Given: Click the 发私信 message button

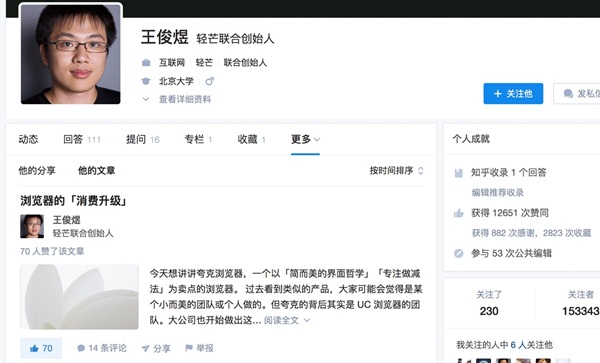Looking at the screenshot, I should coord(577,94).
